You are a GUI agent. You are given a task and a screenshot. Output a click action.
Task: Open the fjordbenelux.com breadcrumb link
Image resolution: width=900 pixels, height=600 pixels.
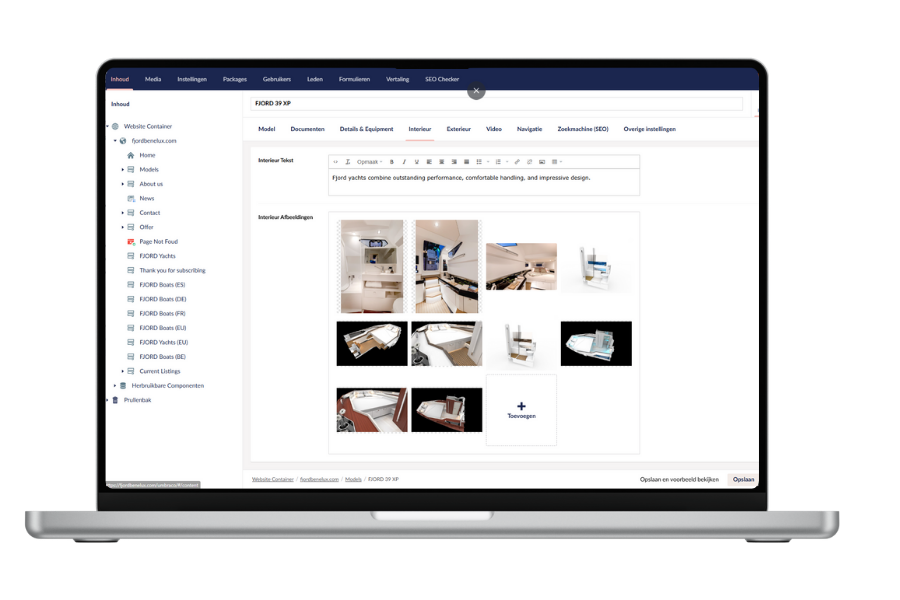(x=318, y=479)
